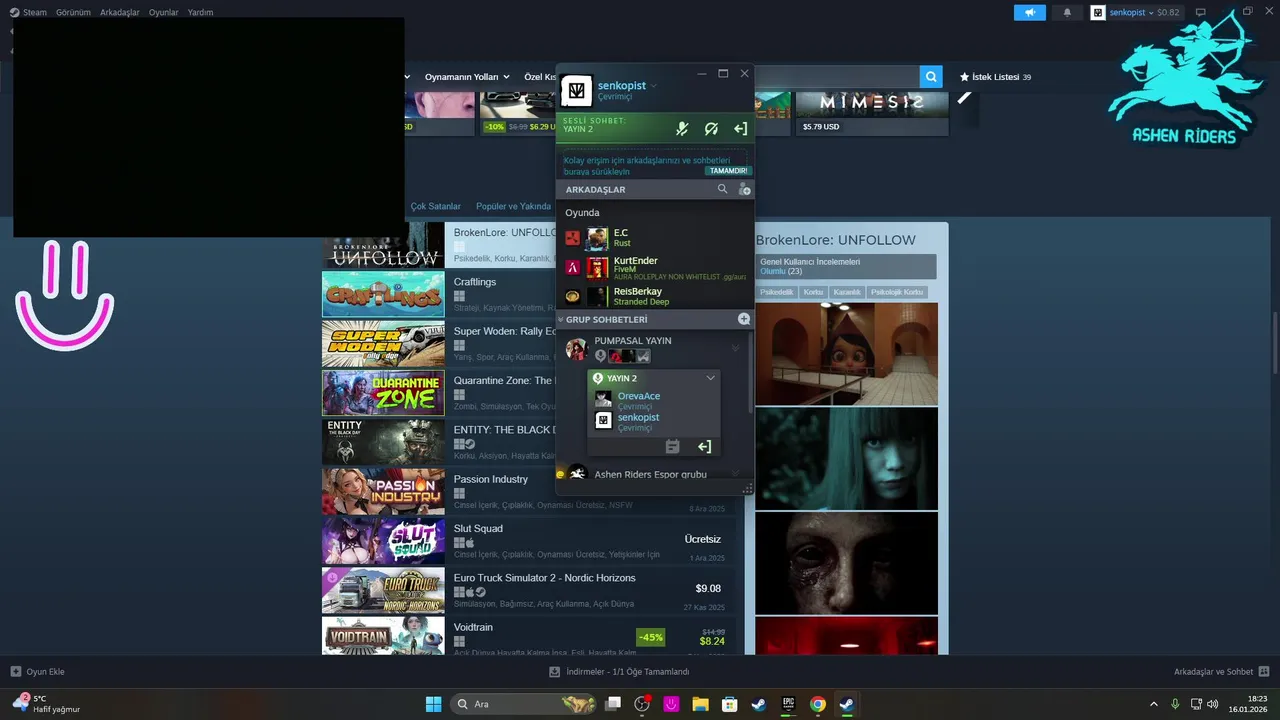
Task: Click the store search input field
Action: 837,77
